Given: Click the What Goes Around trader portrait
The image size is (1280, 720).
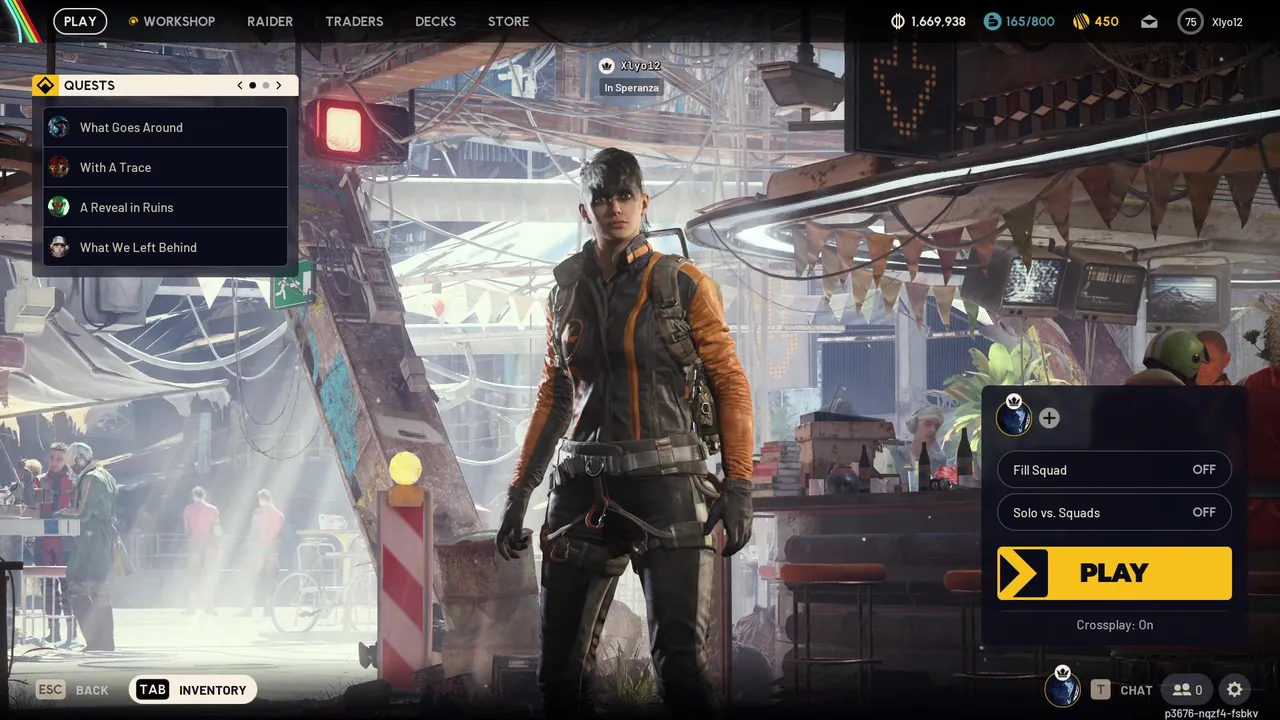Looking at the screenshot, I should tap(59, 127).
